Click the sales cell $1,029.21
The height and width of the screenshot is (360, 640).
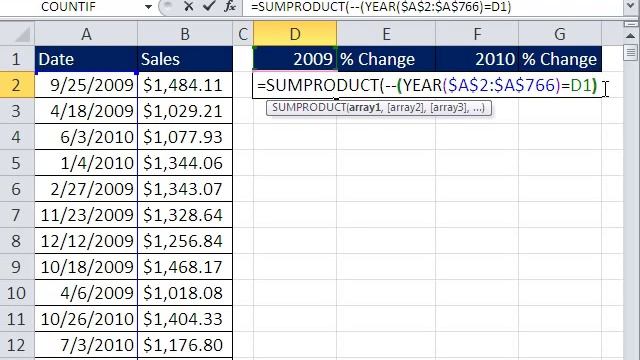tap(185, 111)
